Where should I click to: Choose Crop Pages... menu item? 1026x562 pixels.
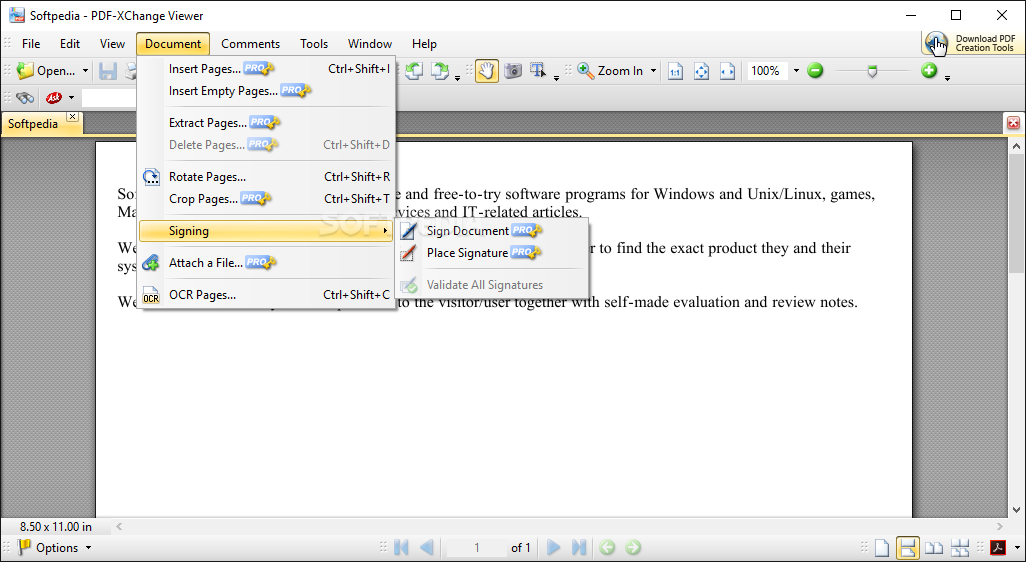(x=266, y=199)
